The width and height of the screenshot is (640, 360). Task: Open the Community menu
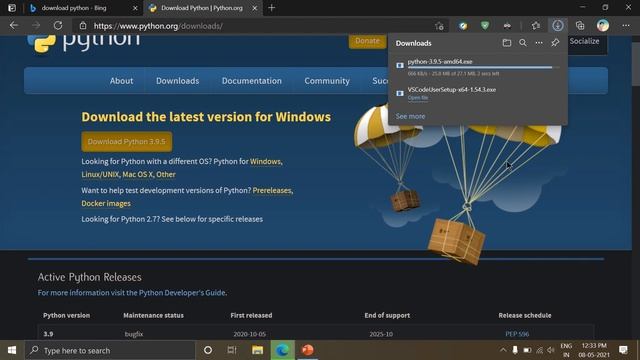[x=327, y=81]
